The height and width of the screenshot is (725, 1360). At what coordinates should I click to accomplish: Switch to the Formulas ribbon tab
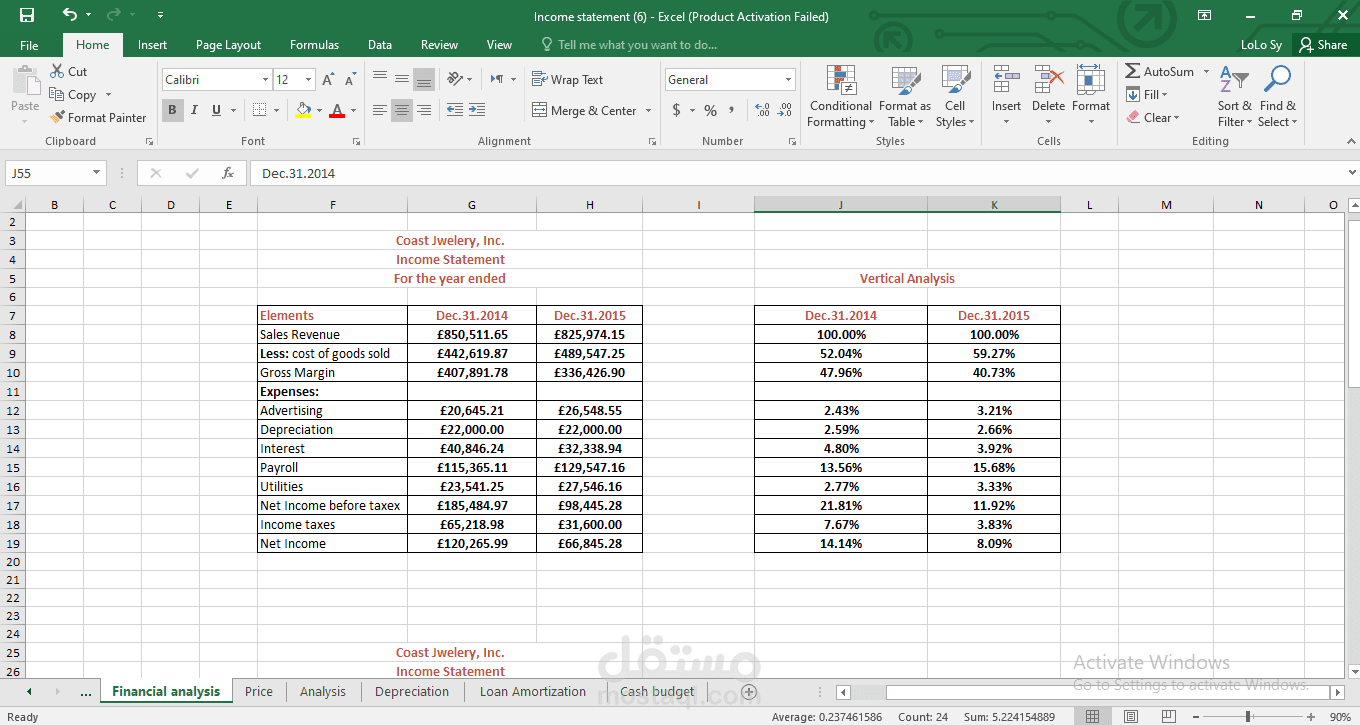pos(314,45)
